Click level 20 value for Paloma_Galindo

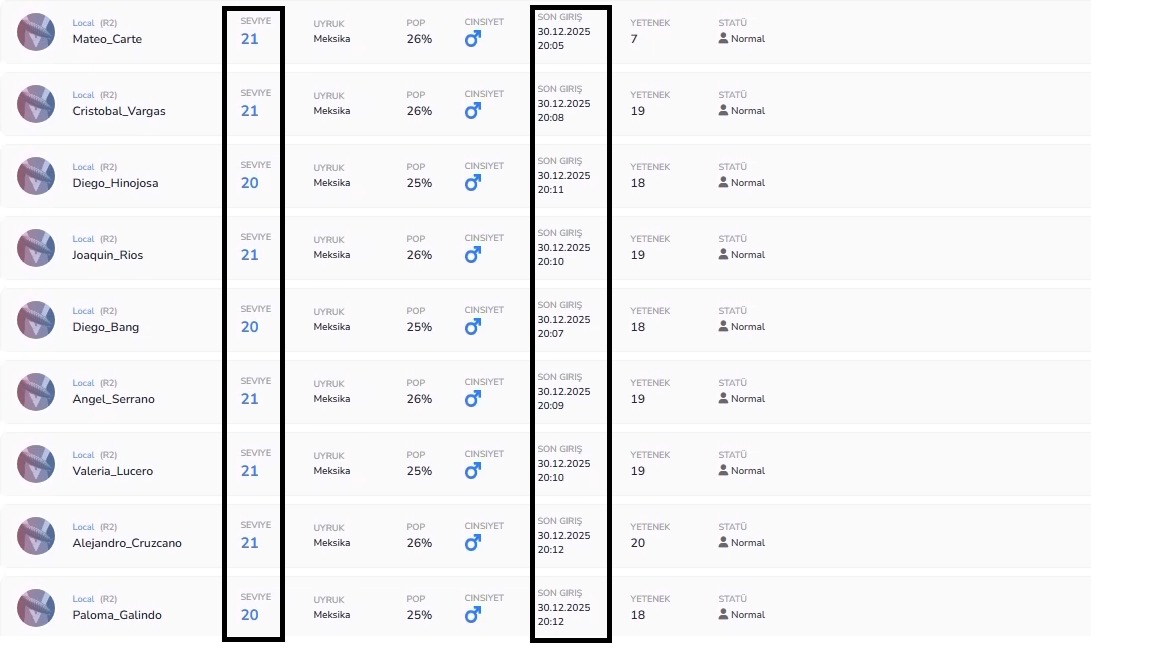[250, 615]
